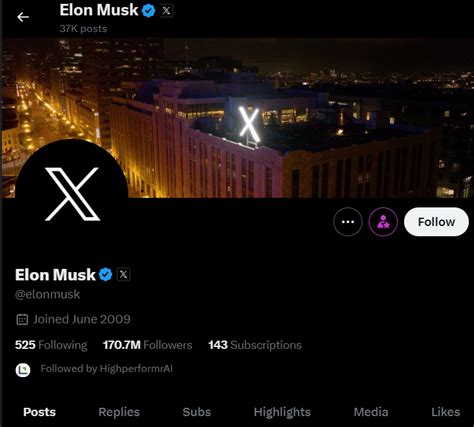This screenshot has width=474, height=427.
Task: View the Likes tab
Action: pos(446,412)
